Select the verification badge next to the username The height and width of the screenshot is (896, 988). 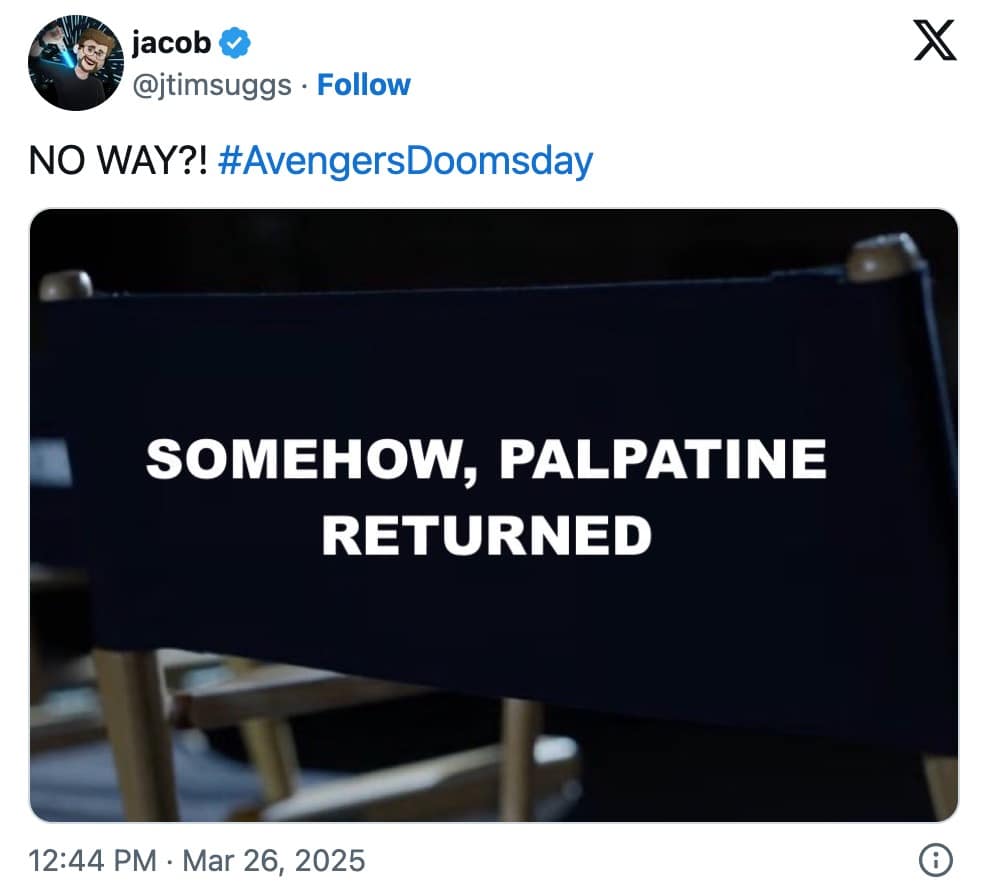tap(233, 42)
